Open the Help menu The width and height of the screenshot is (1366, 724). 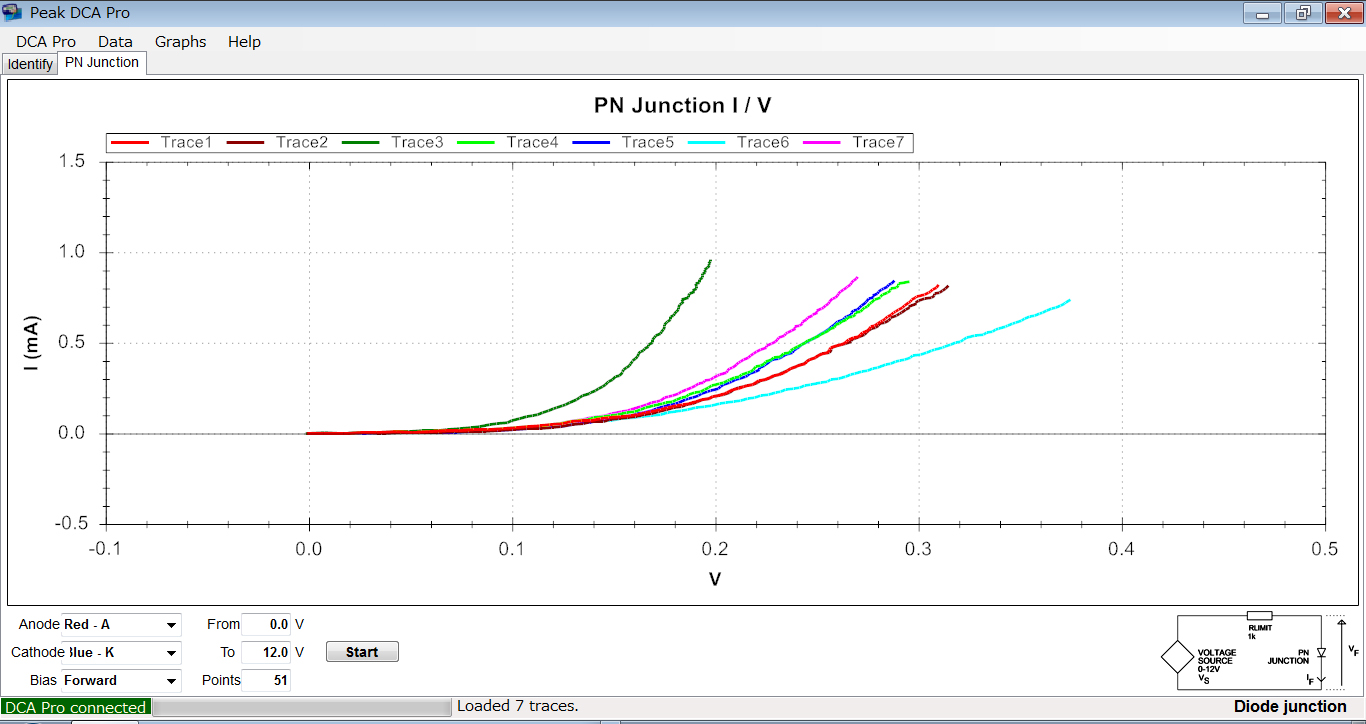(x=244, y=42)
